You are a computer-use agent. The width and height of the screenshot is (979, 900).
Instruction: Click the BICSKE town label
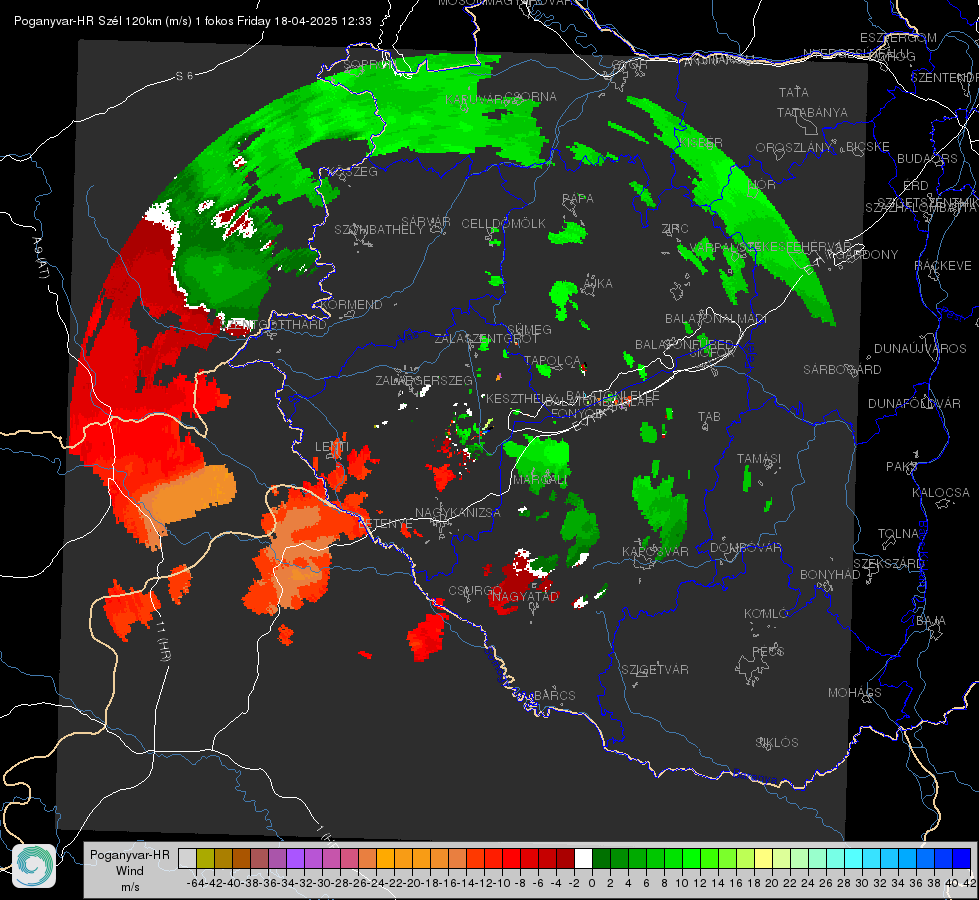pos(868,147)
